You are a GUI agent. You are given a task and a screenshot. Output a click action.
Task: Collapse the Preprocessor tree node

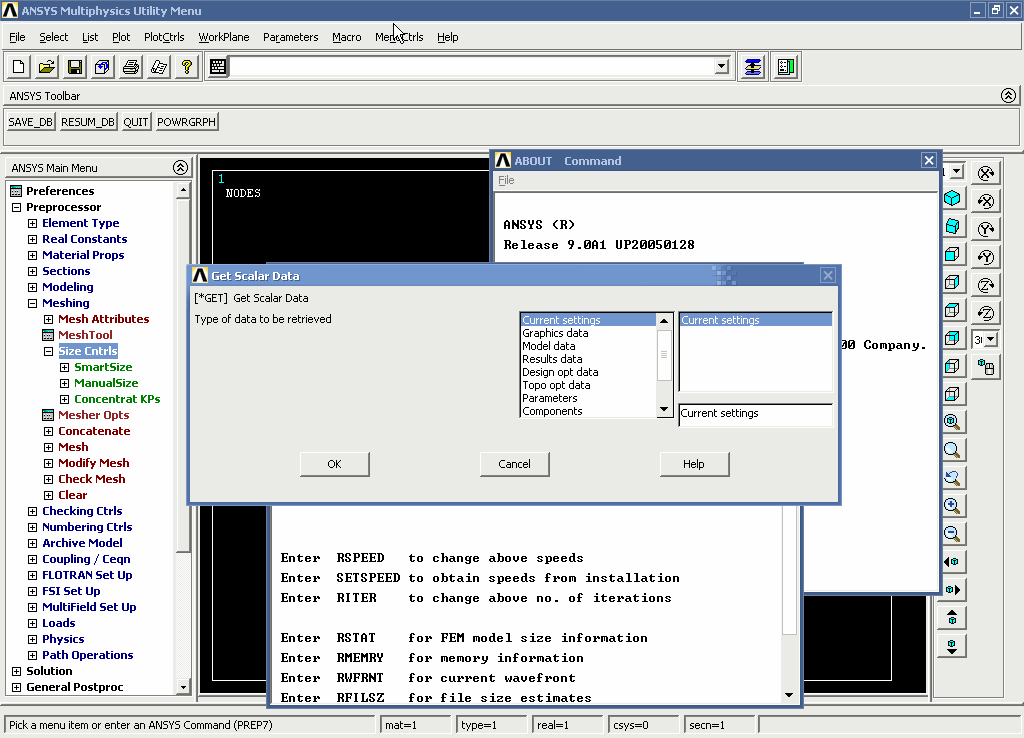coord(16,207)
